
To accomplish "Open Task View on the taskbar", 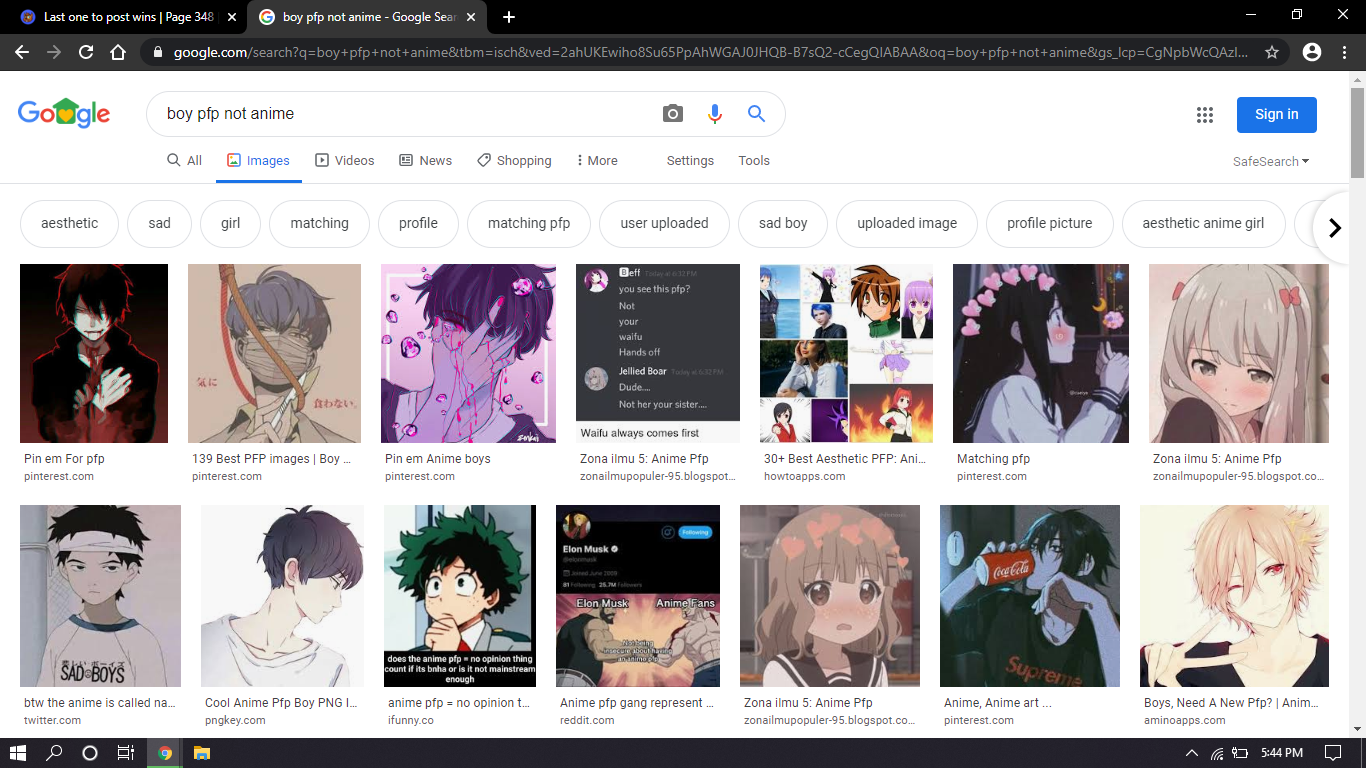I will click(126, 753).
